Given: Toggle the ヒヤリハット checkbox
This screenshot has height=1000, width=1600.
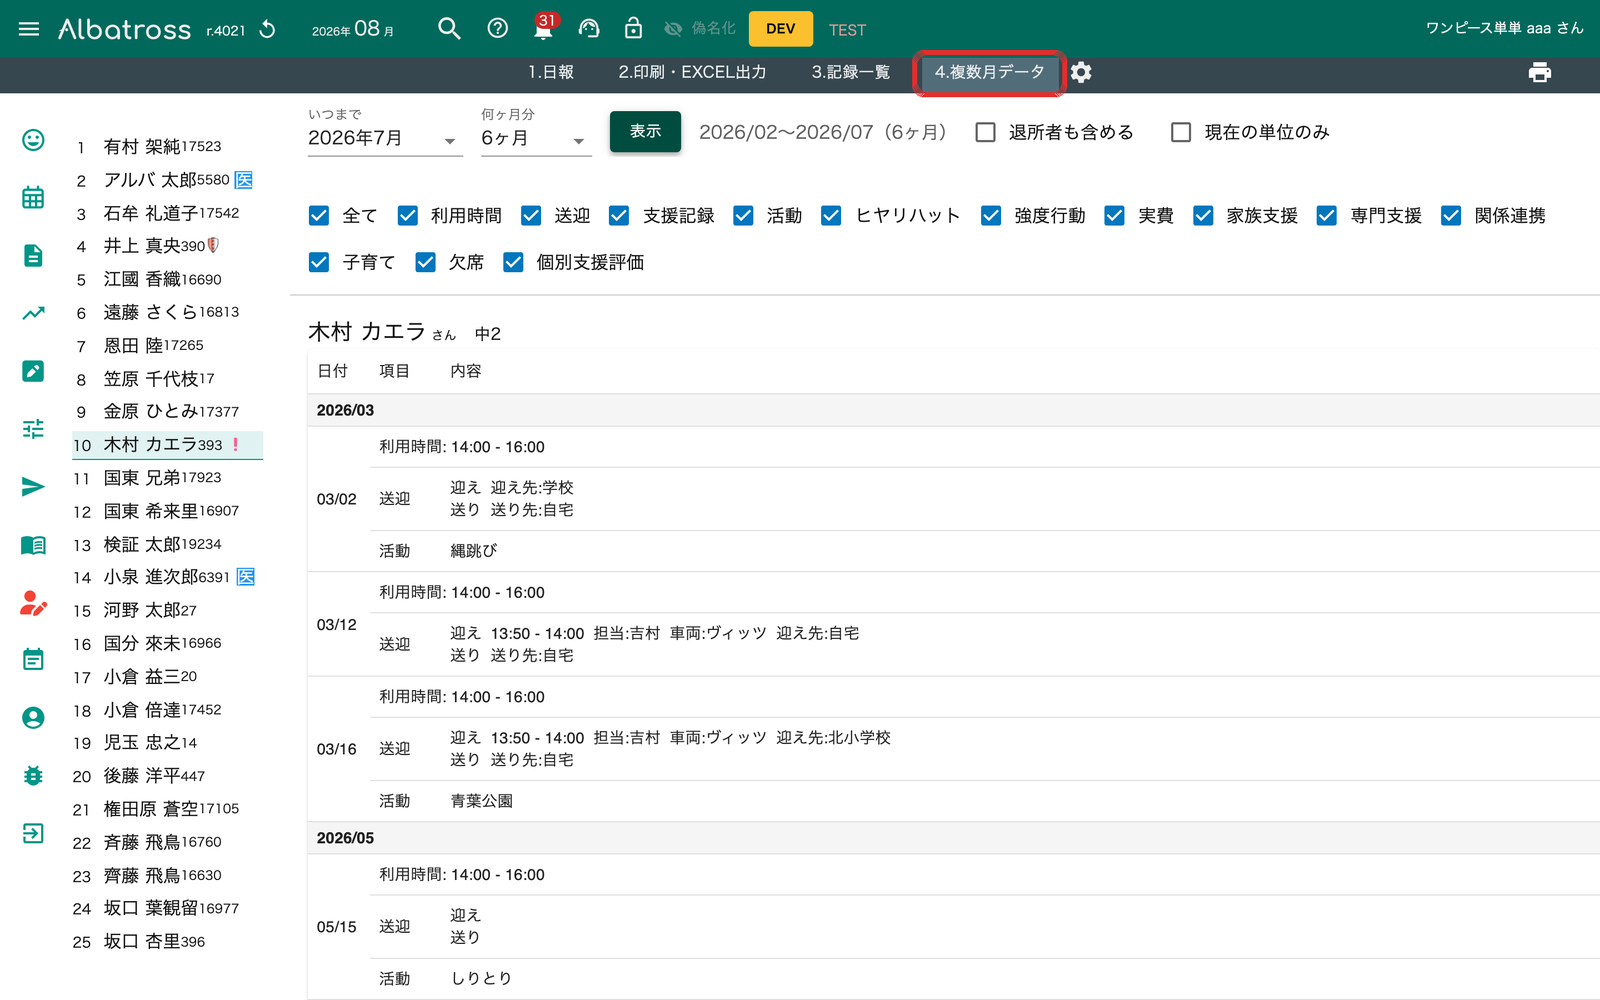Looking at the screenshot, I should (x=831, y=216).
